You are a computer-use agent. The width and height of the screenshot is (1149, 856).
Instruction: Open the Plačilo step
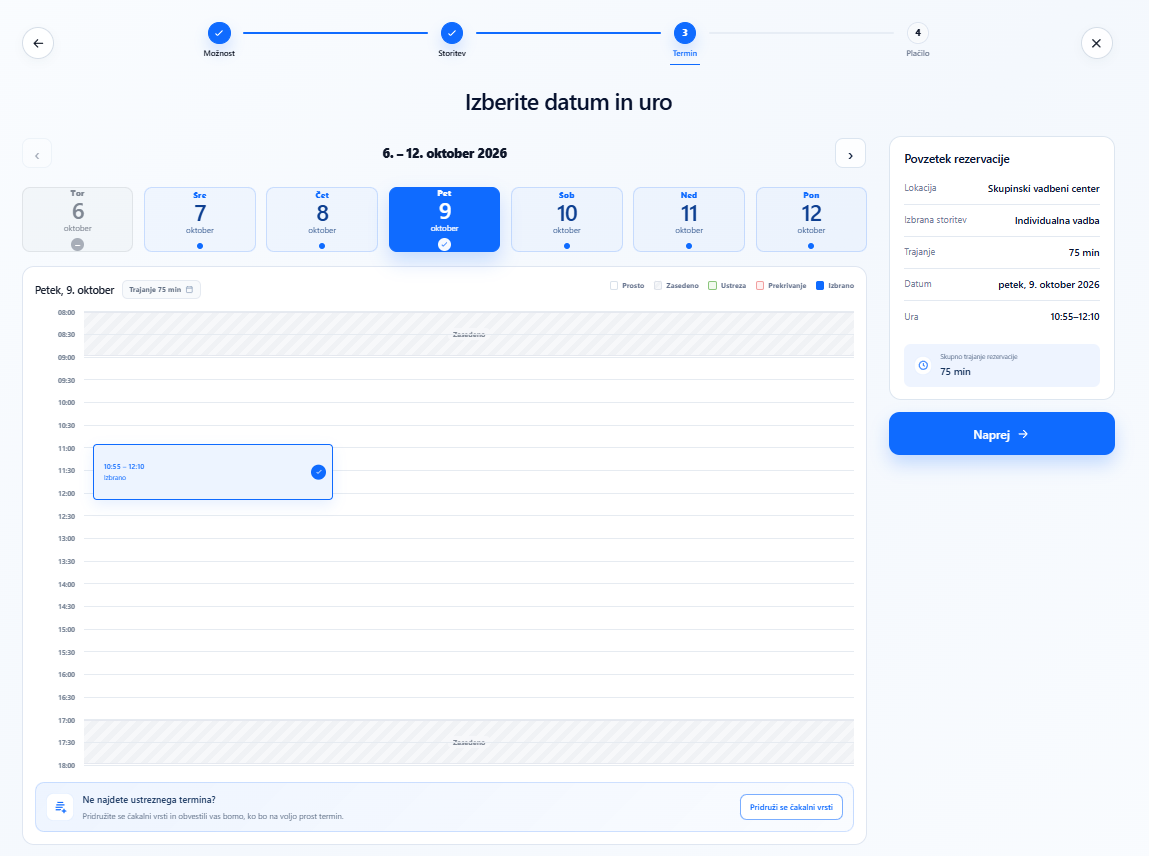(917, 40)
